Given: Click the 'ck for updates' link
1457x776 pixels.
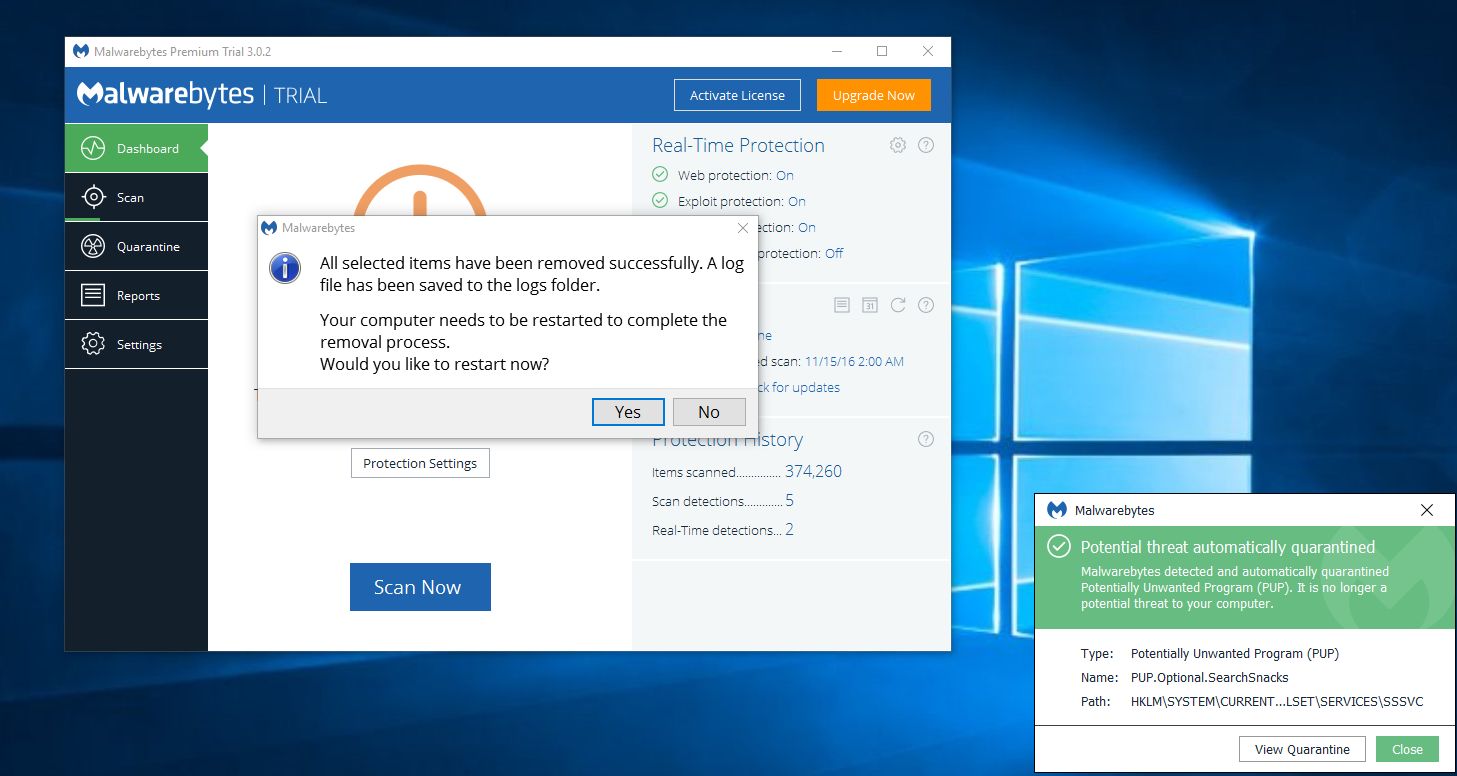Looking at the screenshot, I should tap(797, 387).
